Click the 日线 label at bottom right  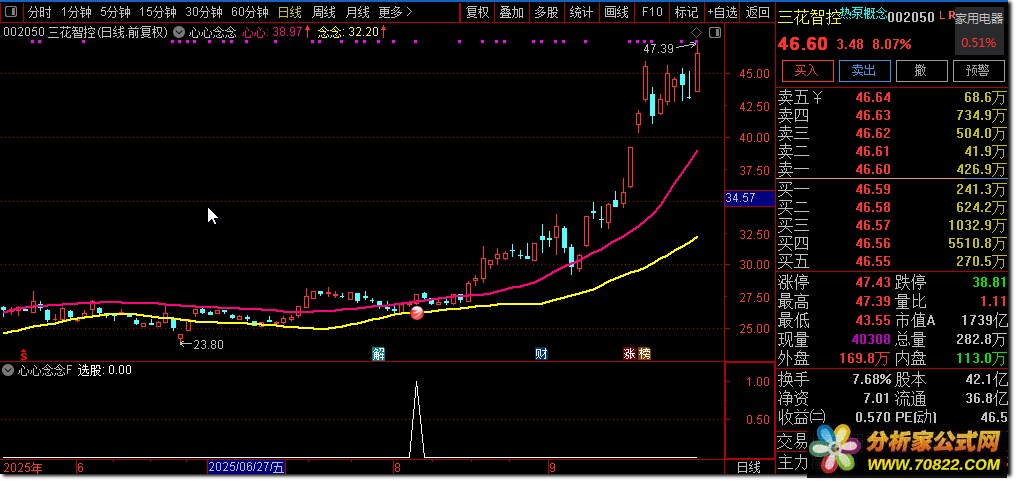pyautogui.click(x=748, y=467)
